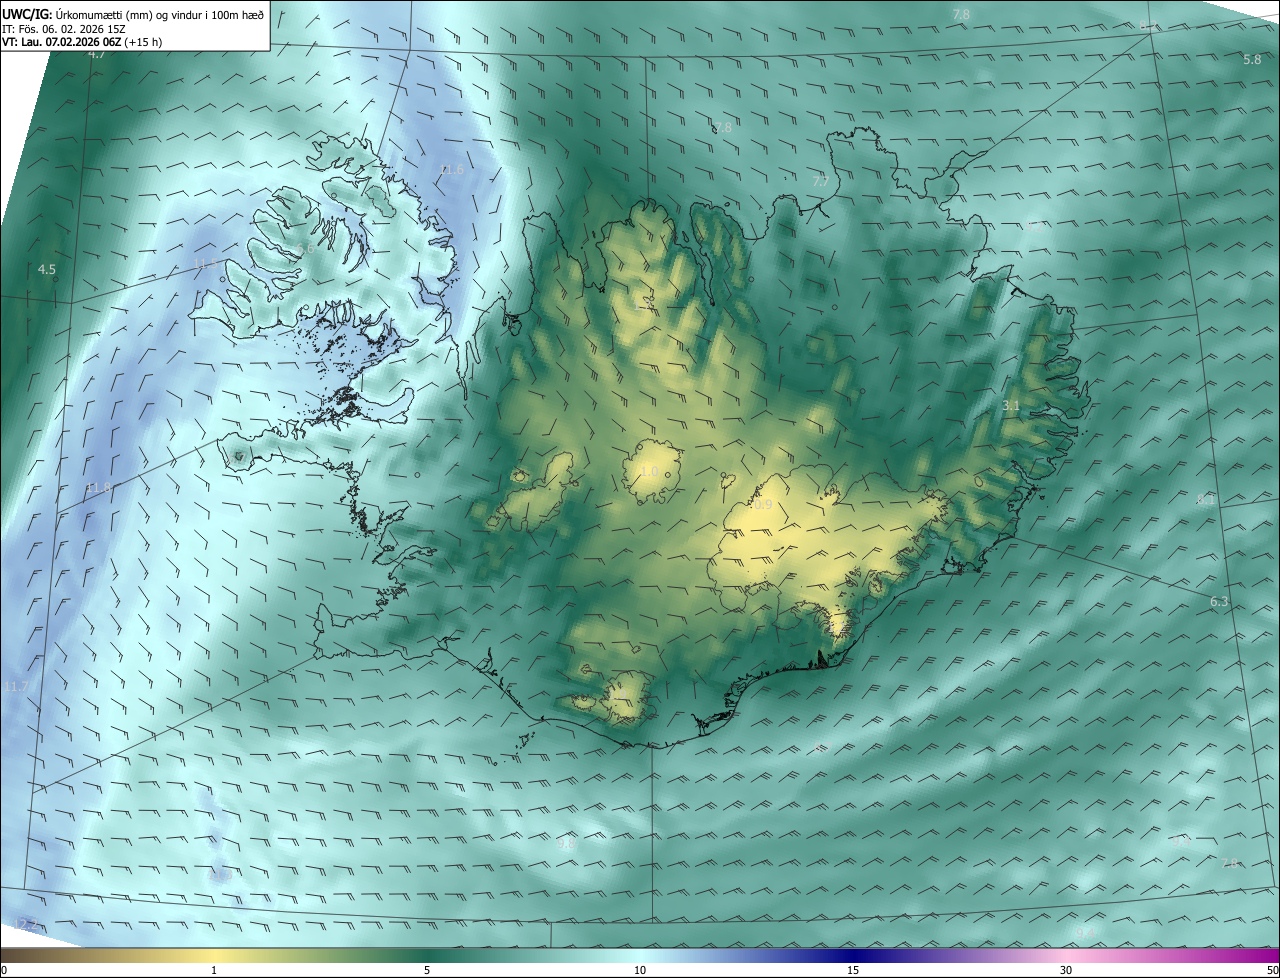This screenshot has height=978, width=1280.
Task: Click the "3.1" value label on the map
Action: tap(1011, 405)
